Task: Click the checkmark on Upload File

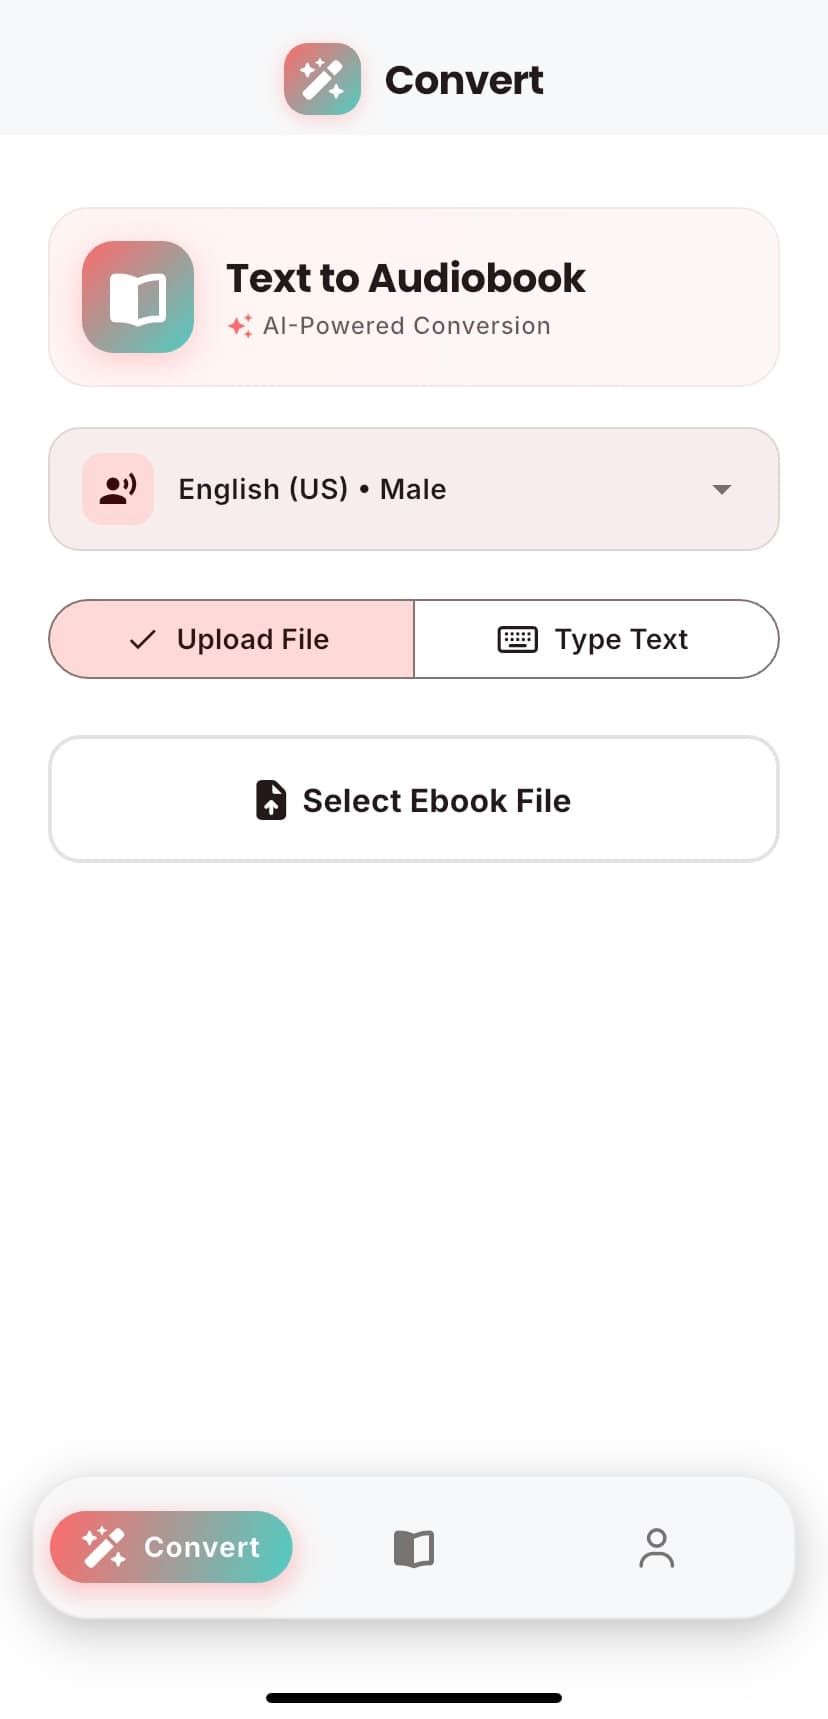Action: coord(143,639)
